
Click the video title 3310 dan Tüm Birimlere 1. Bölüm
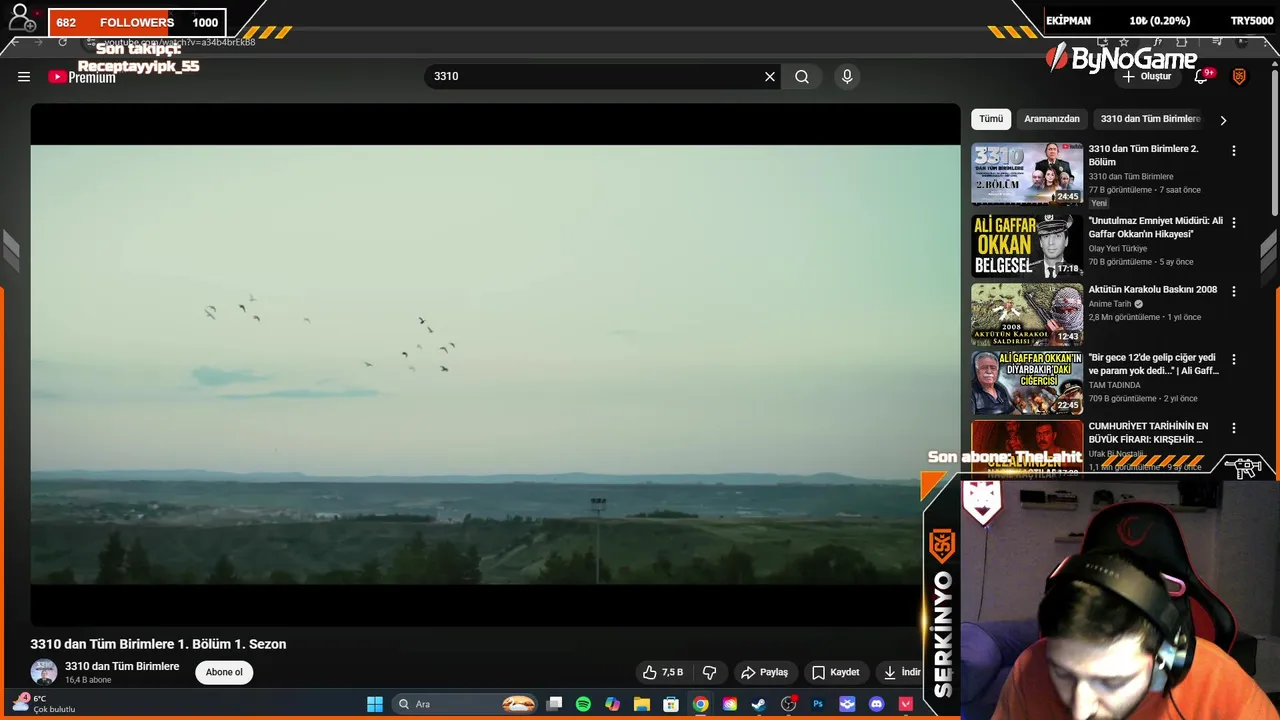pos(158,644)
